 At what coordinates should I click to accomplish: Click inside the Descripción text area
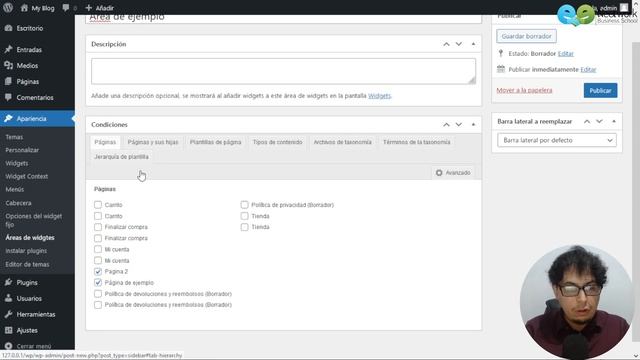point(283,71)
